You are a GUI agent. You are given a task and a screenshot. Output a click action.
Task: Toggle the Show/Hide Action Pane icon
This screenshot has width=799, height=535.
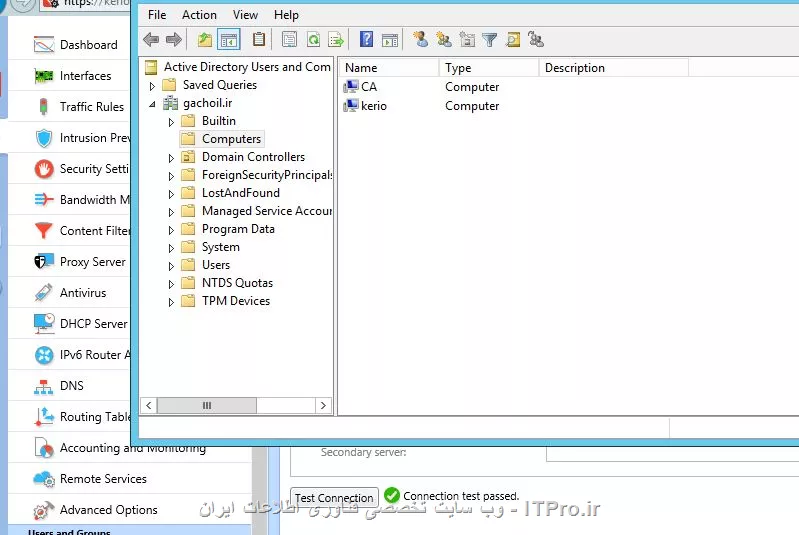click(390, 39)
